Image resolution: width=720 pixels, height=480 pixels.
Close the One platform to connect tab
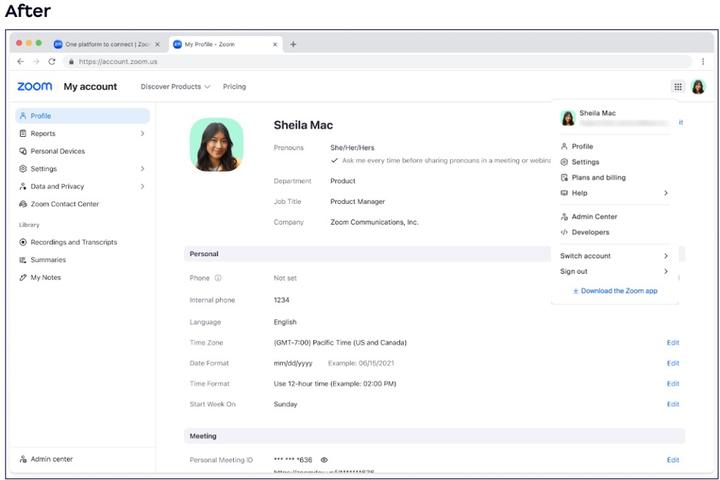pyautogui.click(x=158, y=45)
